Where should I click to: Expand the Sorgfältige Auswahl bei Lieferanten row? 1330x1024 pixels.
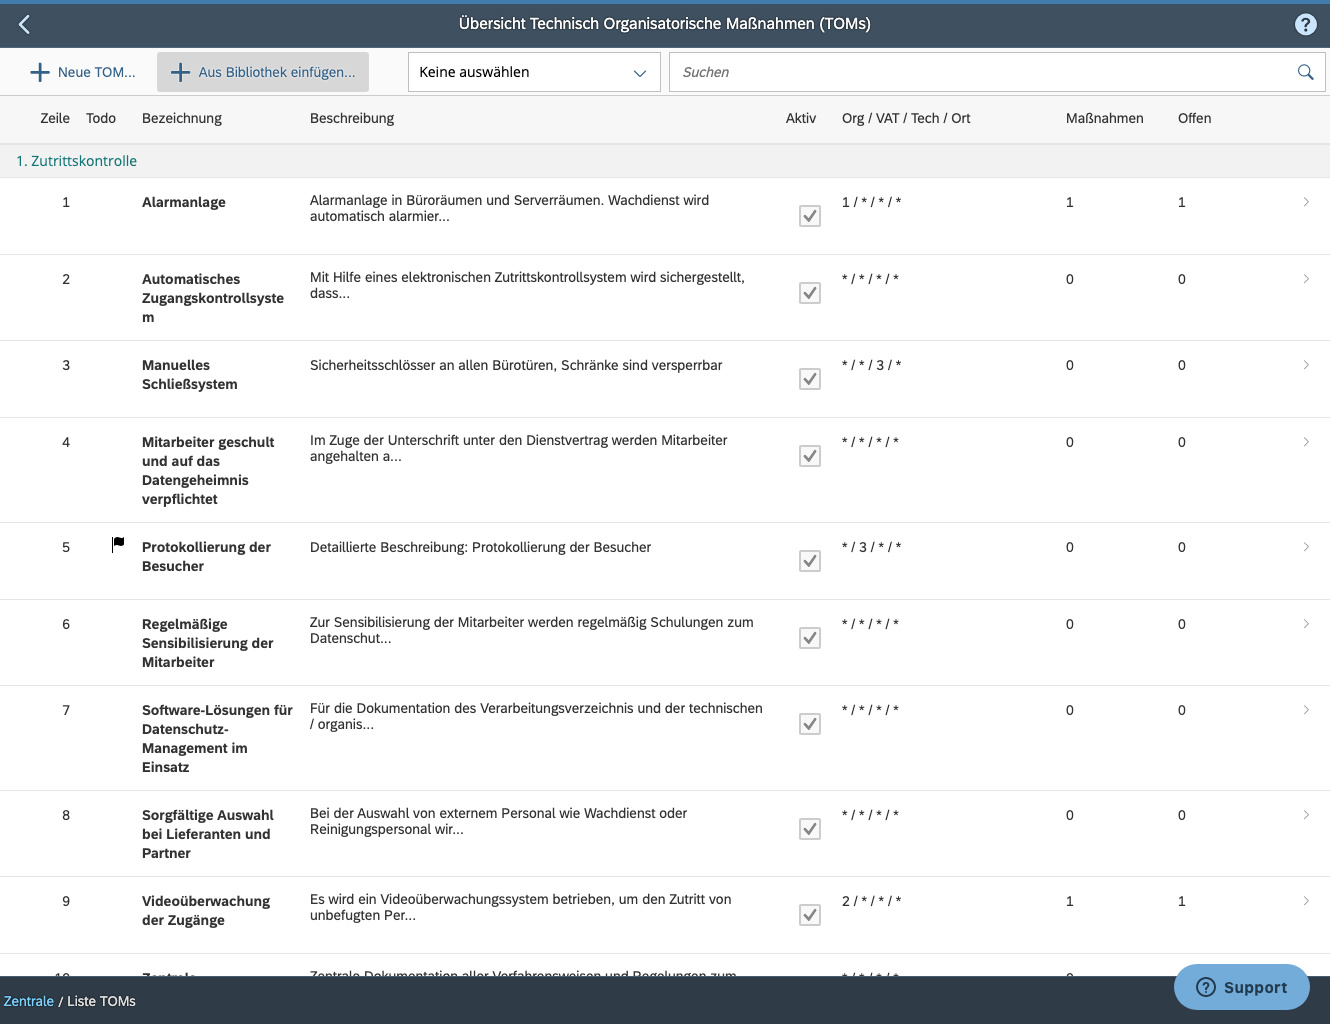(1306, 814)
